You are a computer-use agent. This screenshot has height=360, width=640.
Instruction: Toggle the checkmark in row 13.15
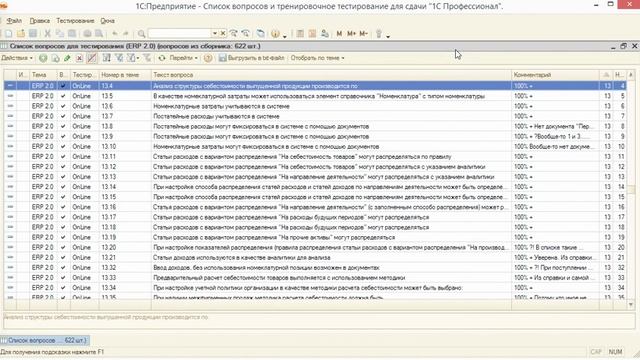63,197
